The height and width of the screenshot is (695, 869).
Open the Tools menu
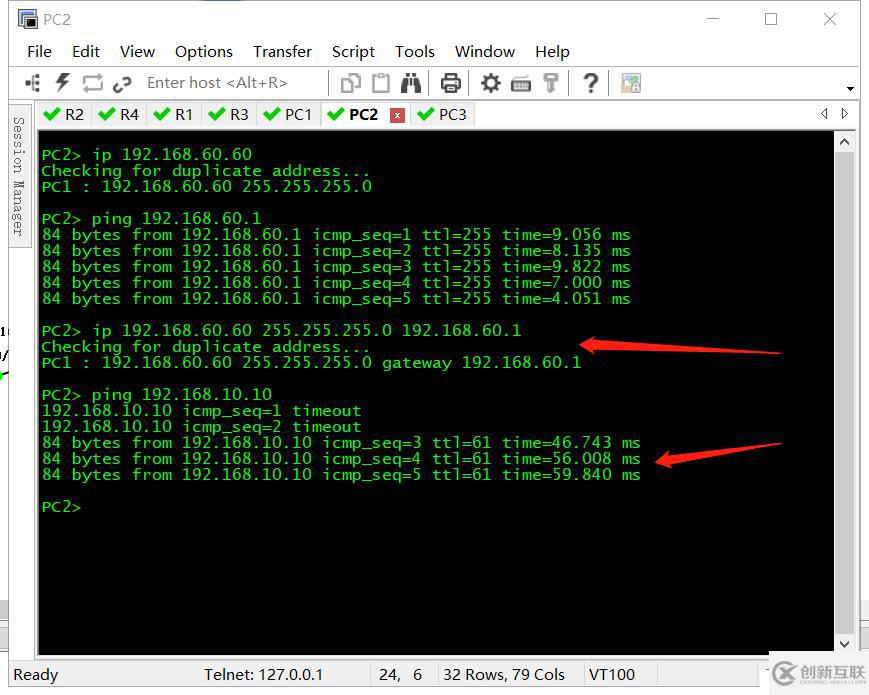pyautogui.click(x=415, y=52)
